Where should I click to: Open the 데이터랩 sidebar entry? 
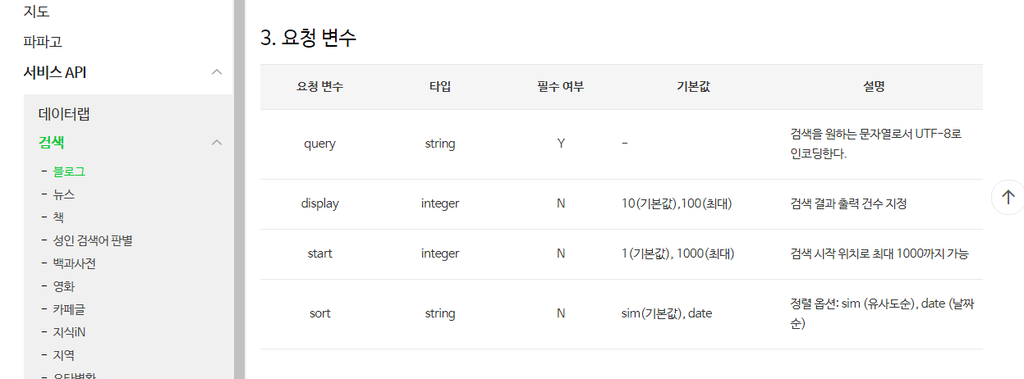64,114
